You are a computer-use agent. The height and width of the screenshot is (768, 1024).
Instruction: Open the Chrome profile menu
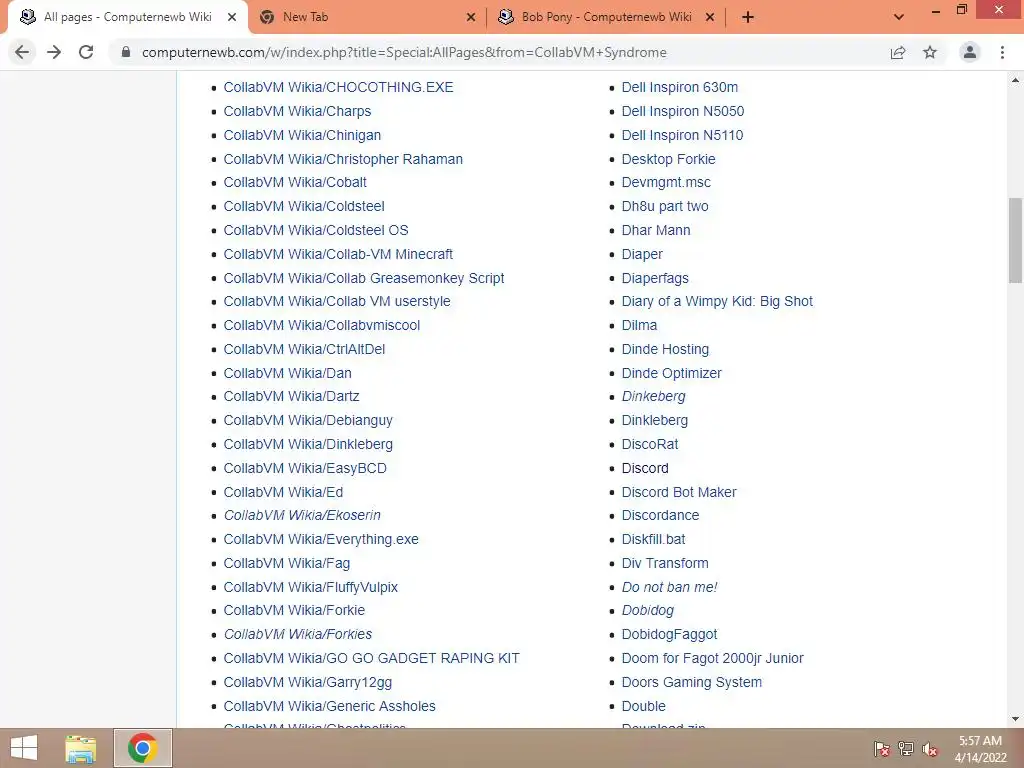(x=970, y=52)
